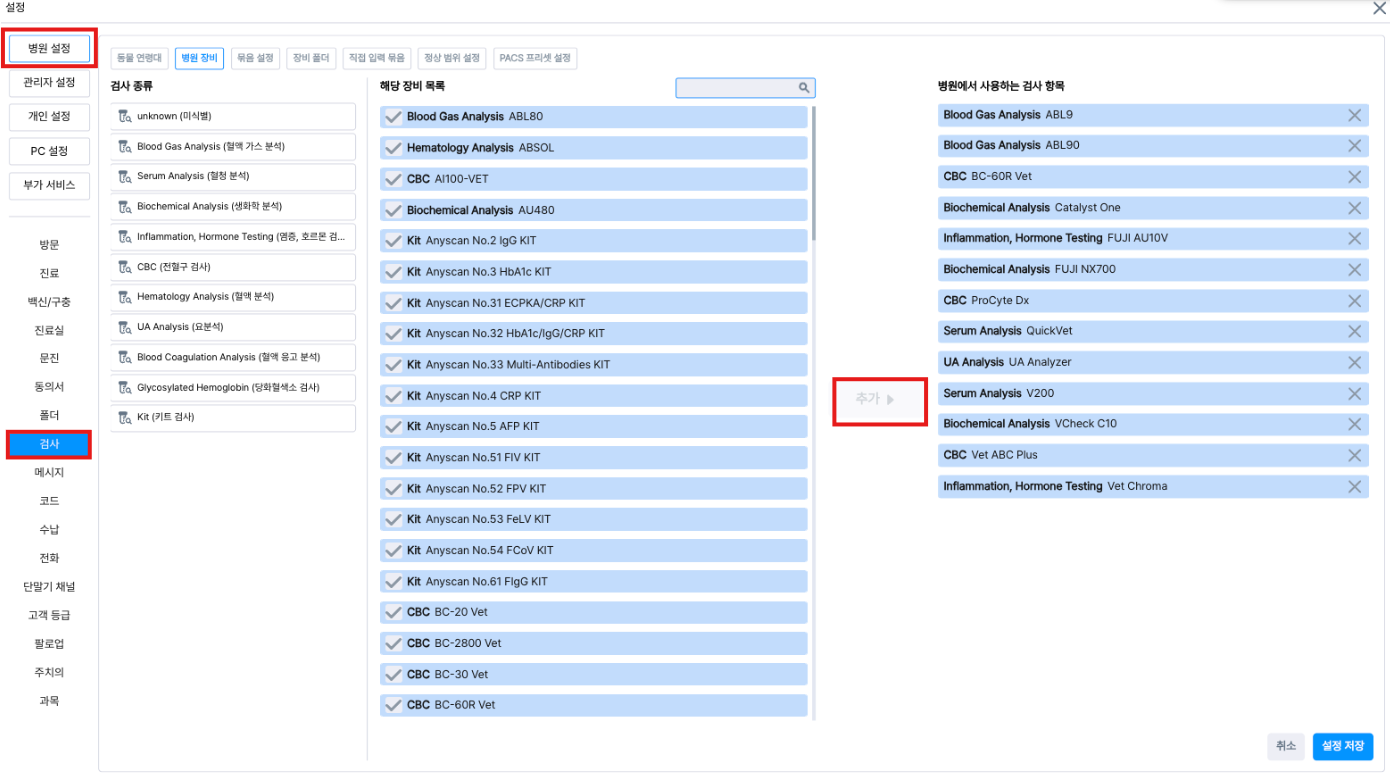Screen dimensions: 1390x779
Task: Select 문진 in the sidebar
Action: pyautogui.click(x=49, y=358)
